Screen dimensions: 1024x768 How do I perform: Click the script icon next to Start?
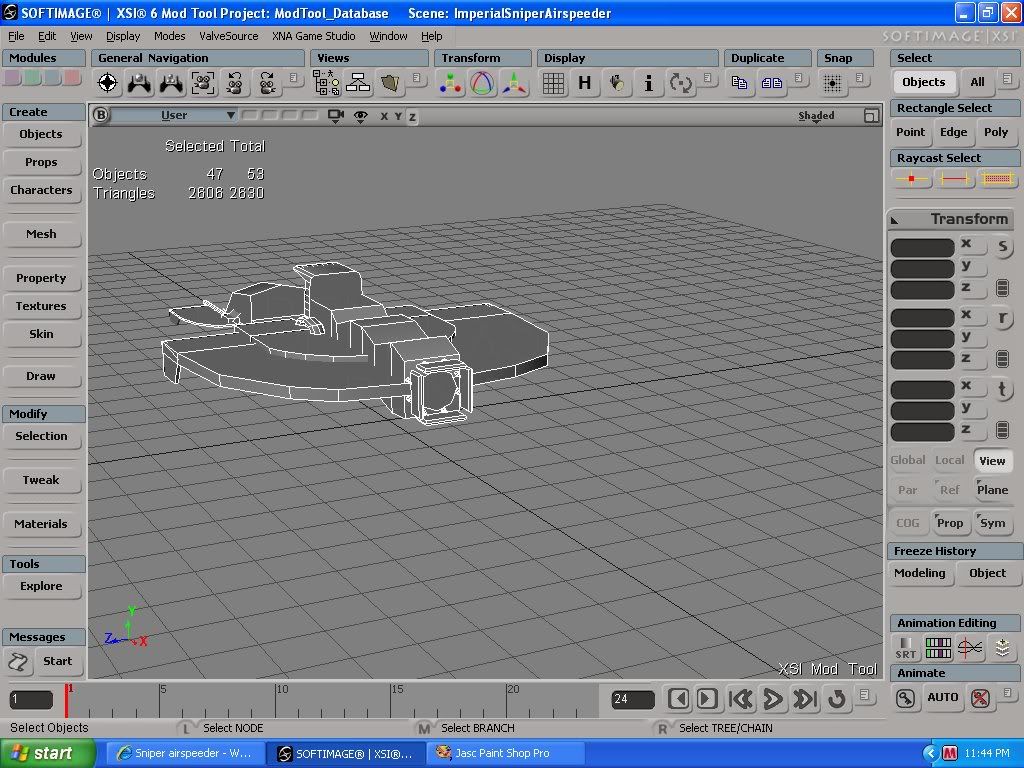(18, 662)
